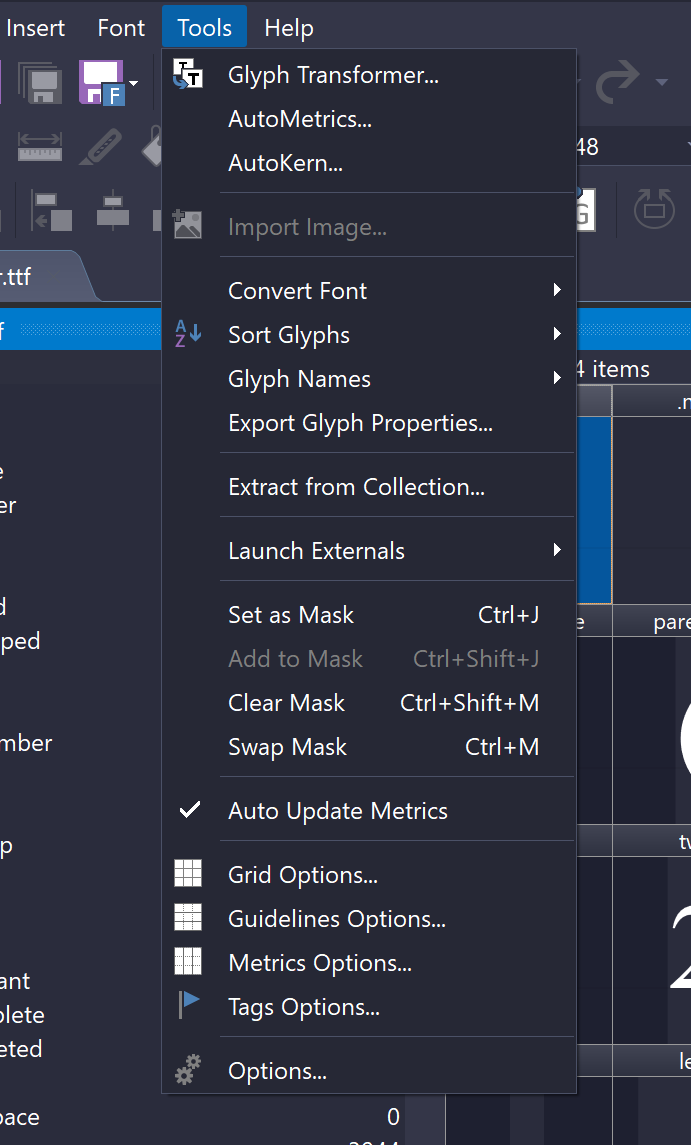Open the Help menu
Viewport: 691px width, 1145px height.
(x=289, y=28)
